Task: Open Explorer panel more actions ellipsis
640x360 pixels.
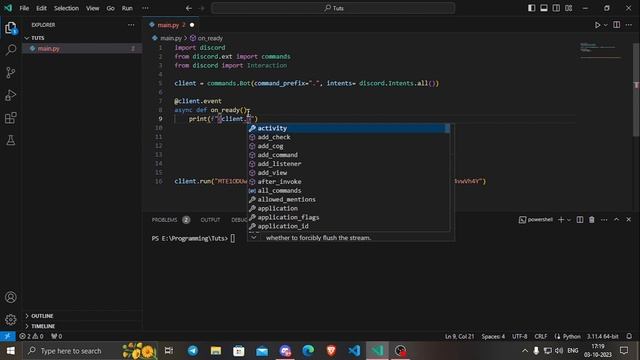Action: 131,25
